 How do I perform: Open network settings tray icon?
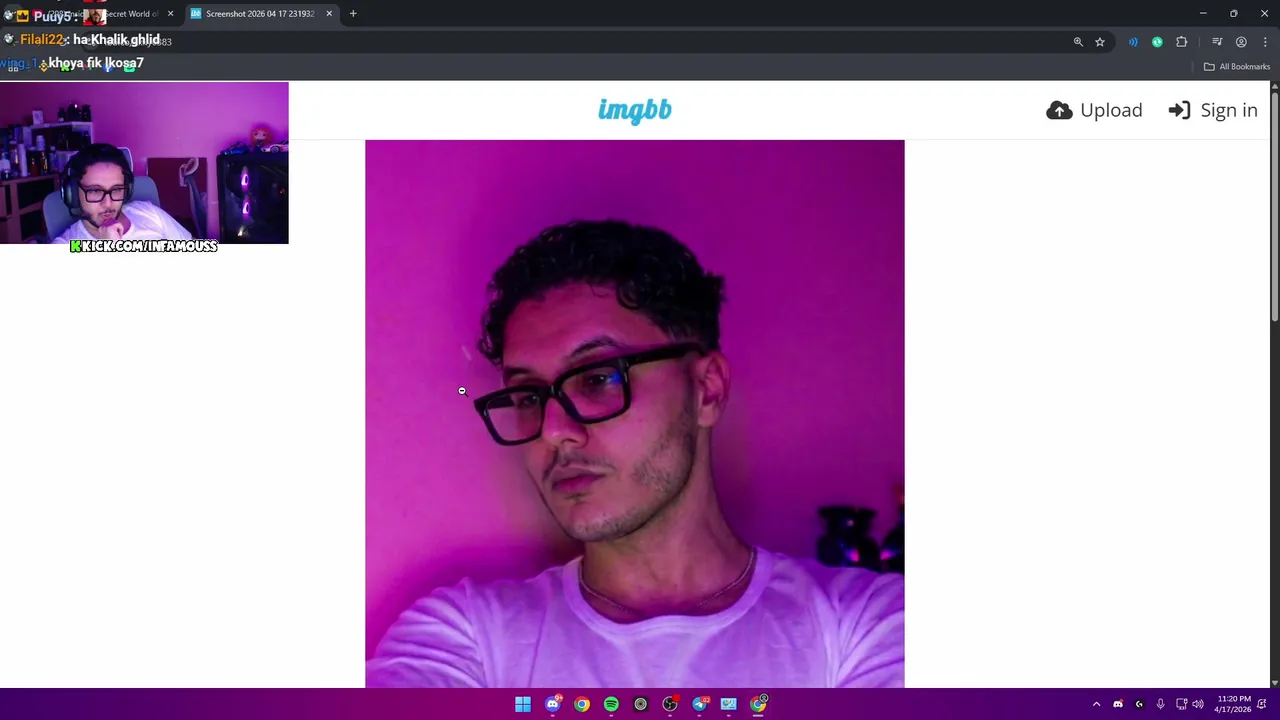pyautogui.click(x=1181, y=704)
